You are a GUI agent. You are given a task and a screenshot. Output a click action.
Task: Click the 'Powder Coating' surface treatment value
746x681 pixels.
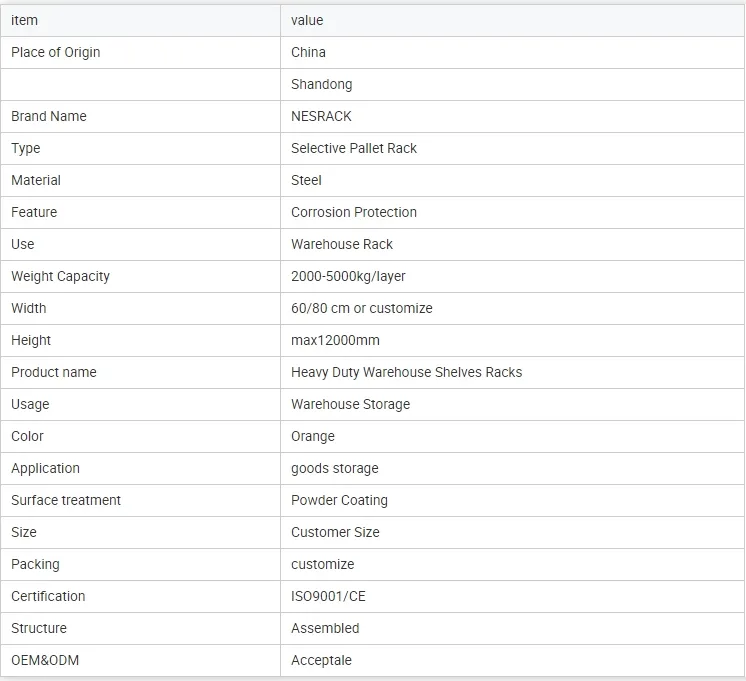point(339,500)
